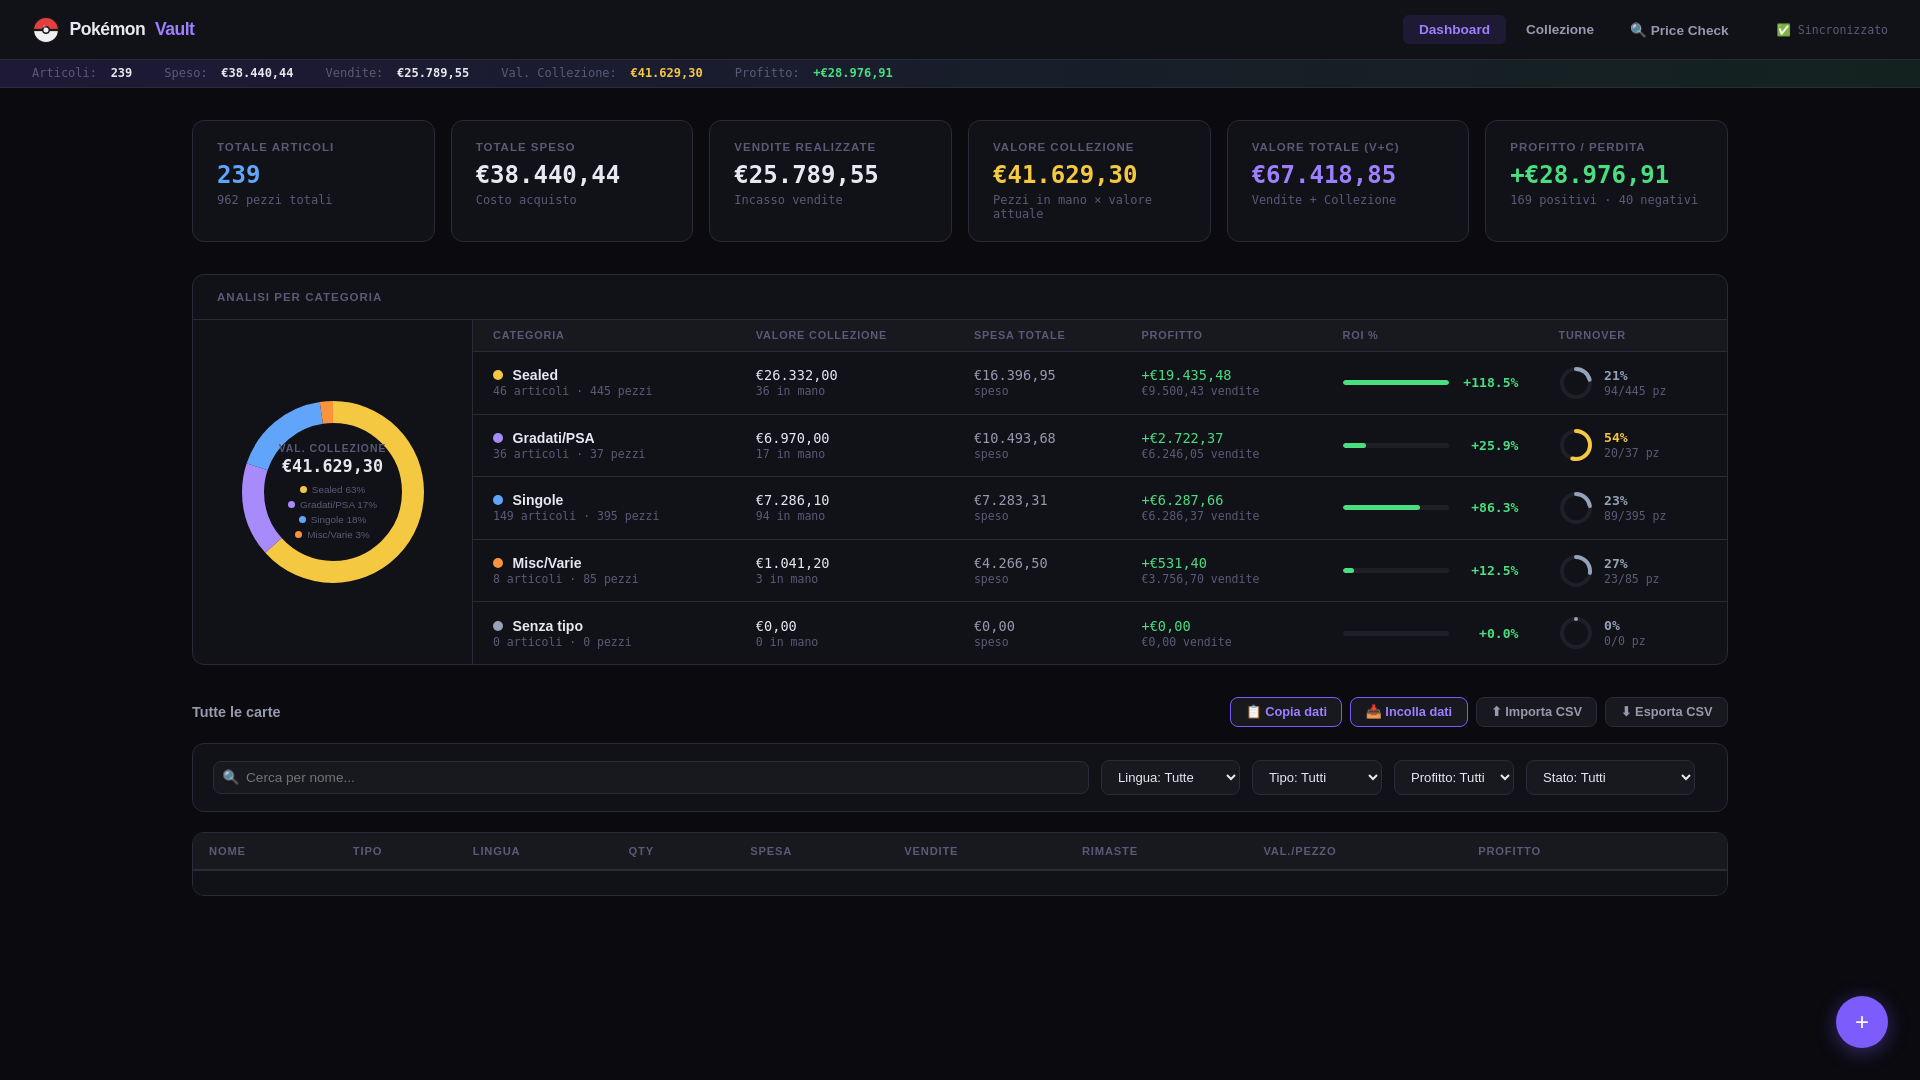Select the Dashboard tab

(1453, 30)
